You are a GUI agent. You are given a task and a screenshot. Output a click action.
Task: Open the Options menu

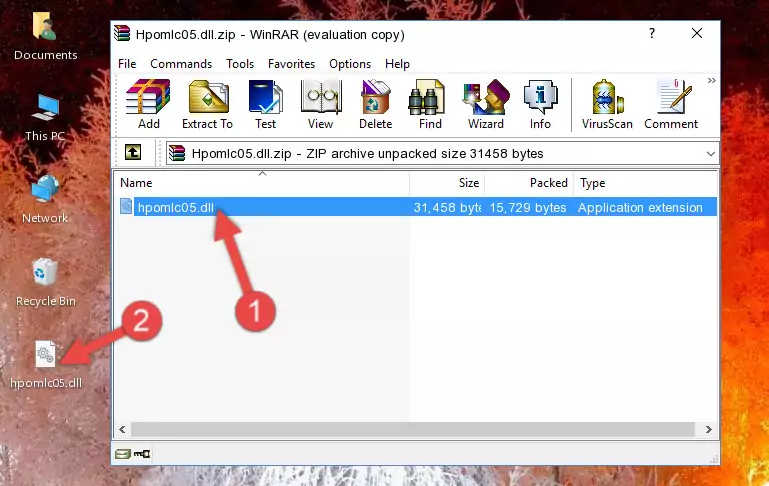tap(350, 64)
